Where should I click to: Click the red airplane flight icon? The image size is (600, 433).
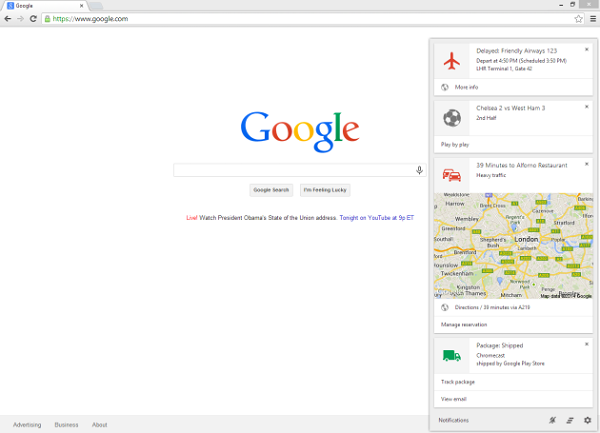click(x=452, y=61)
